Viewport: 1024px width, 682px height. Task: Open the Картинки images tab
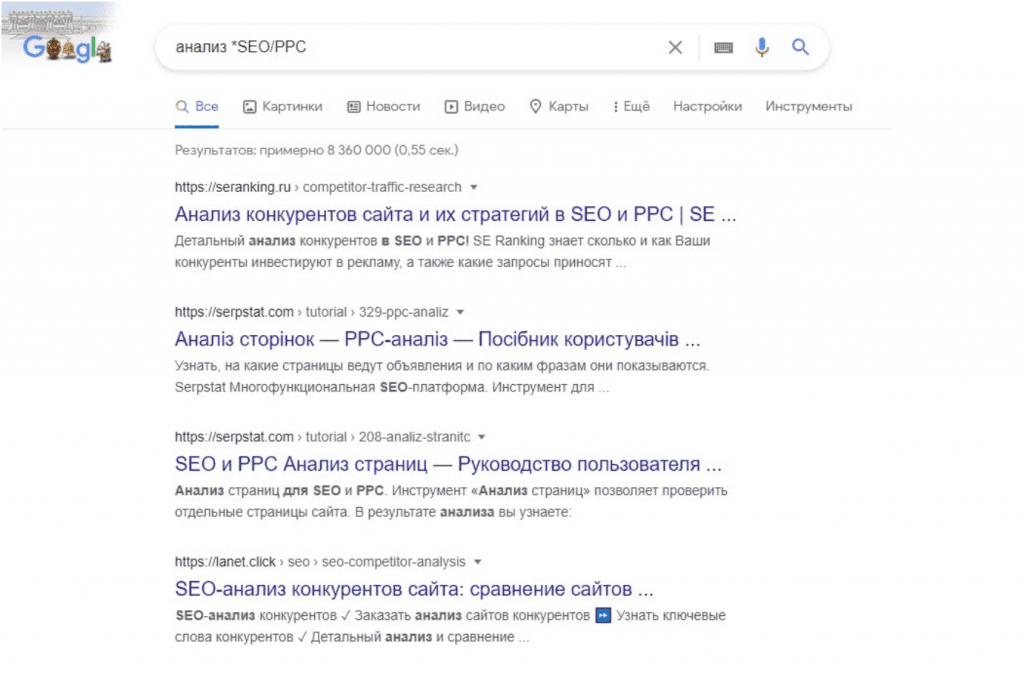pos(283,106)
